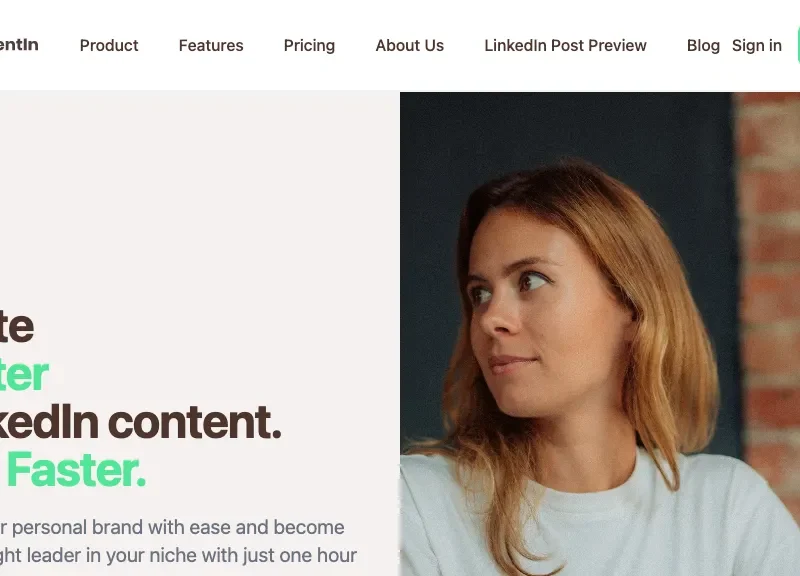Image resolution: width=800 pixels, height=576 pixels.
Task: Visit the About Us page
Action: [x=409, y=45]
